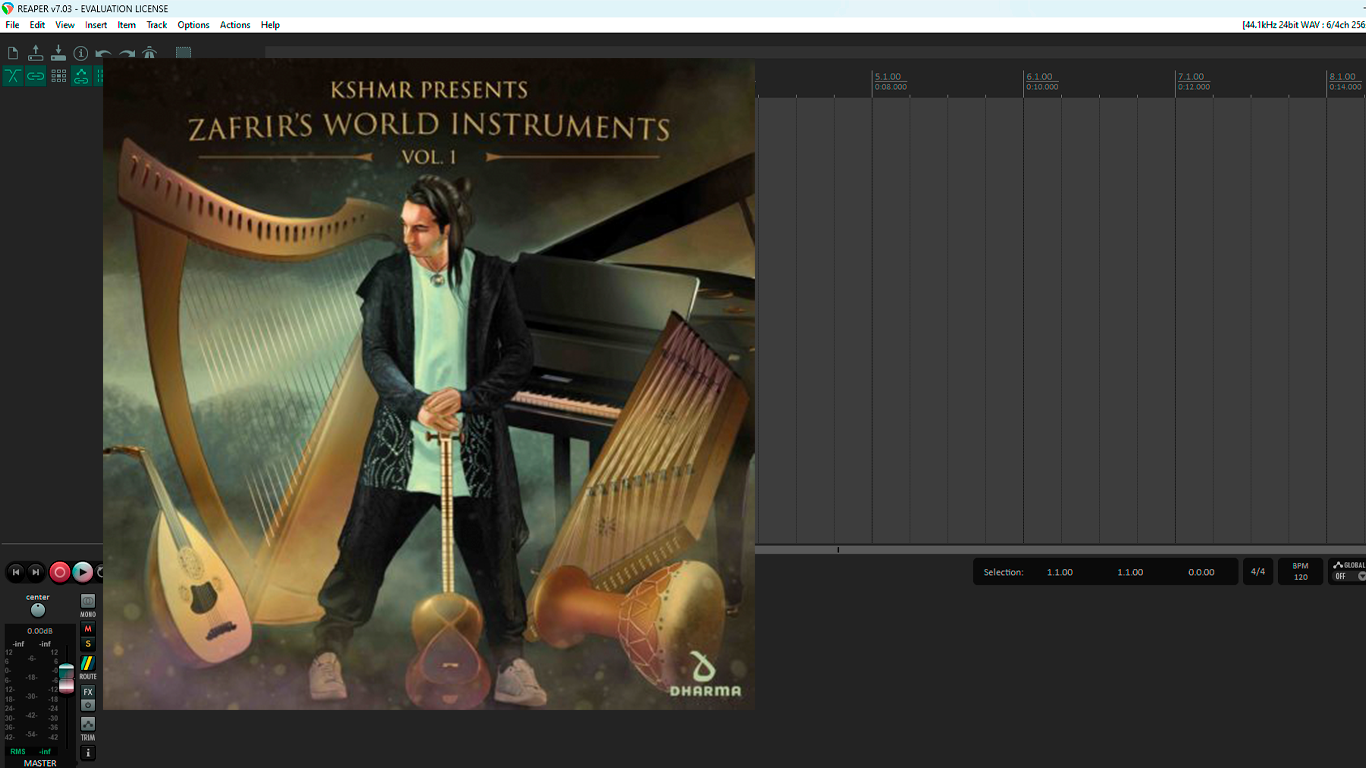Open the View menu
Screen dimensions: 1366x768
65,25
